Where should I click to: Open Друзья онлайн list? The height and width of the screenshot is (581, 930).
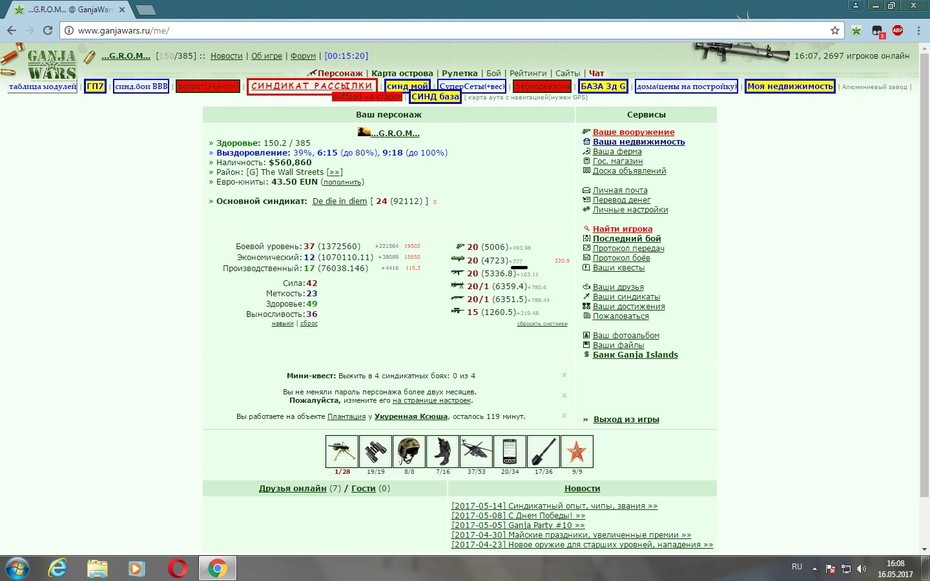pos(292,489)
